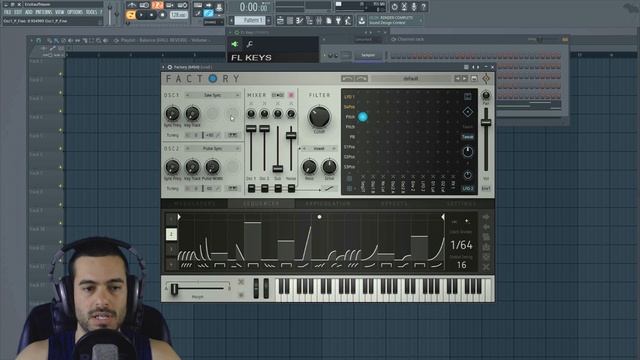Open the default preset name selector
The image size is (640, 360).
click(411, 78)
